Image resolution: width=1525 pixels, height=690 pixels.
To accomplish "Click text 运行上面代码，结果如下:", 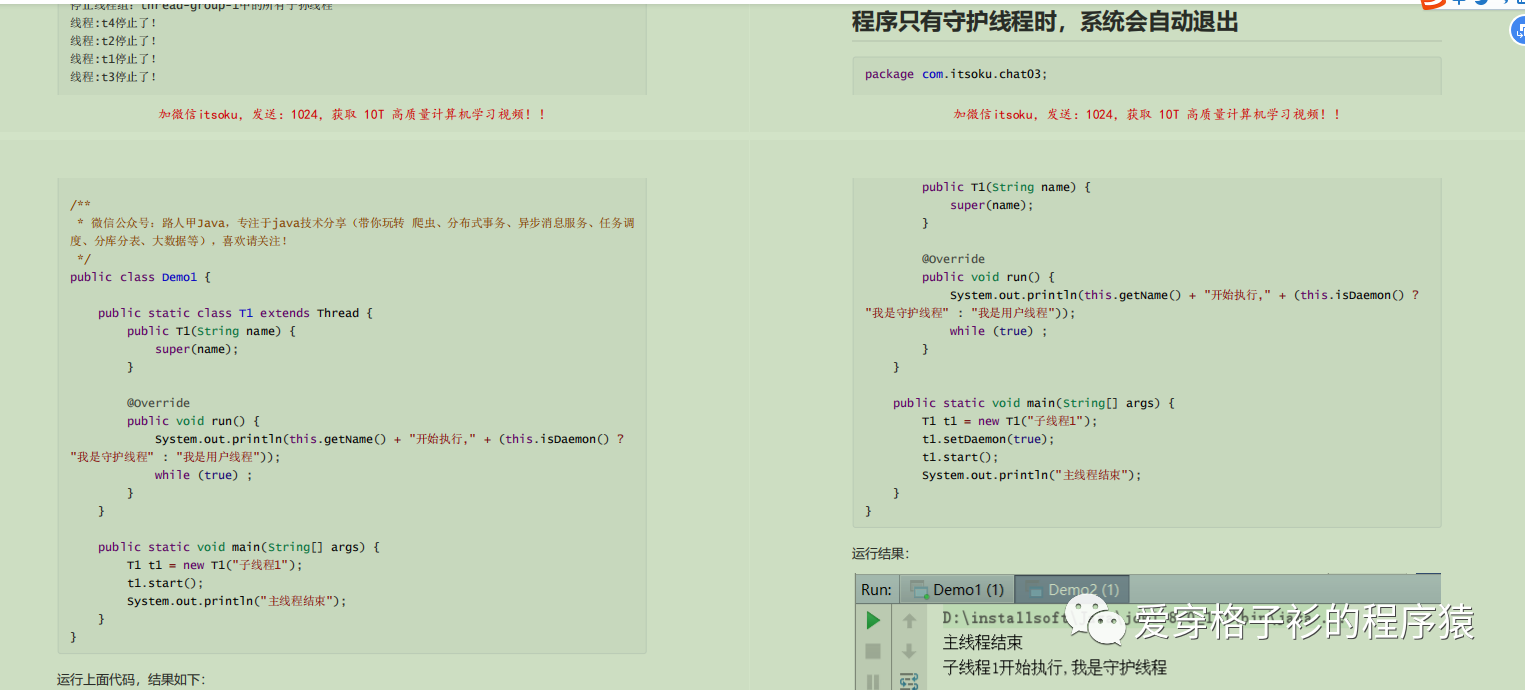I will point(131,680).
